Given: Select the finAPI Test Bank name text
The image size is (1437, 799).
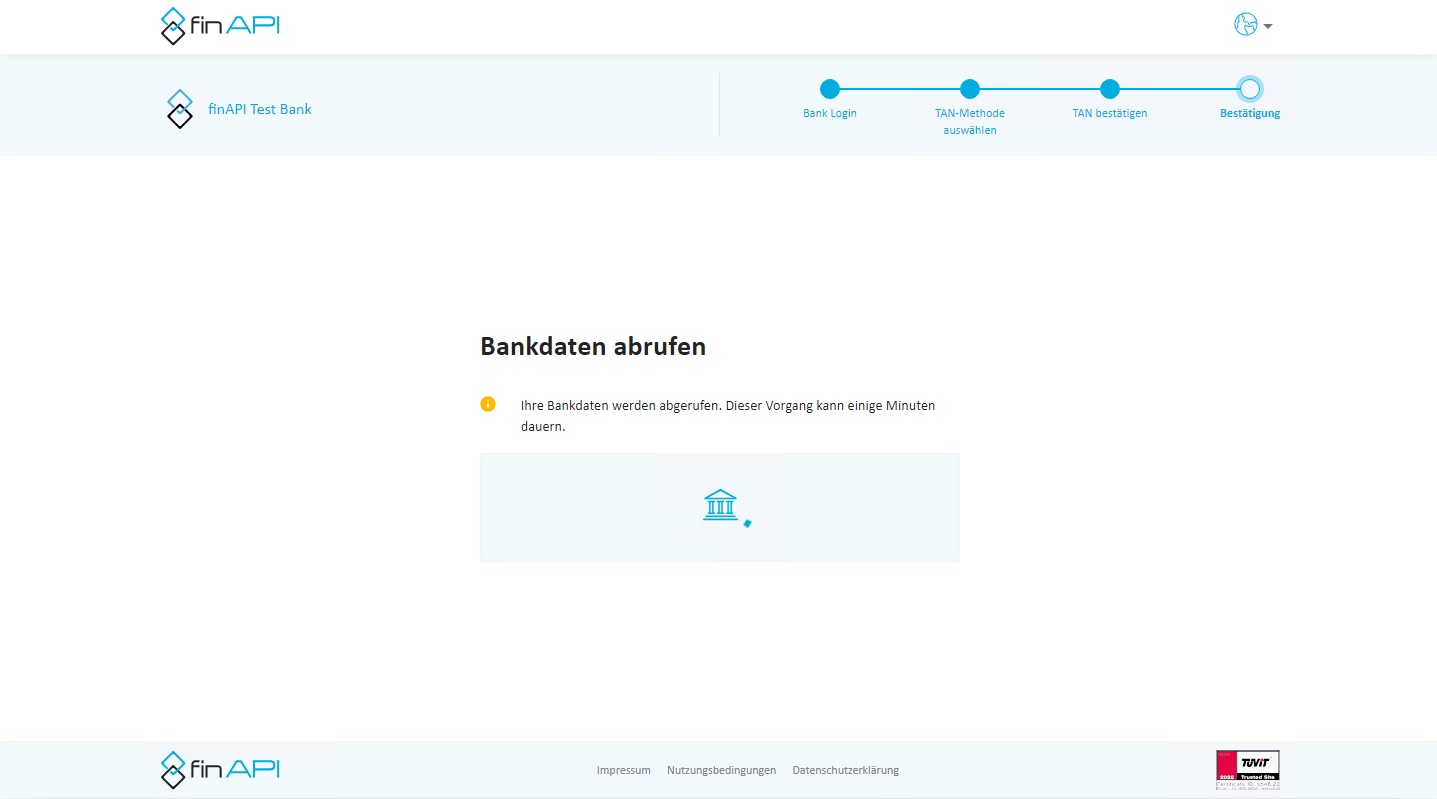Looking at the screenshot, I should [x=260, y=109].
